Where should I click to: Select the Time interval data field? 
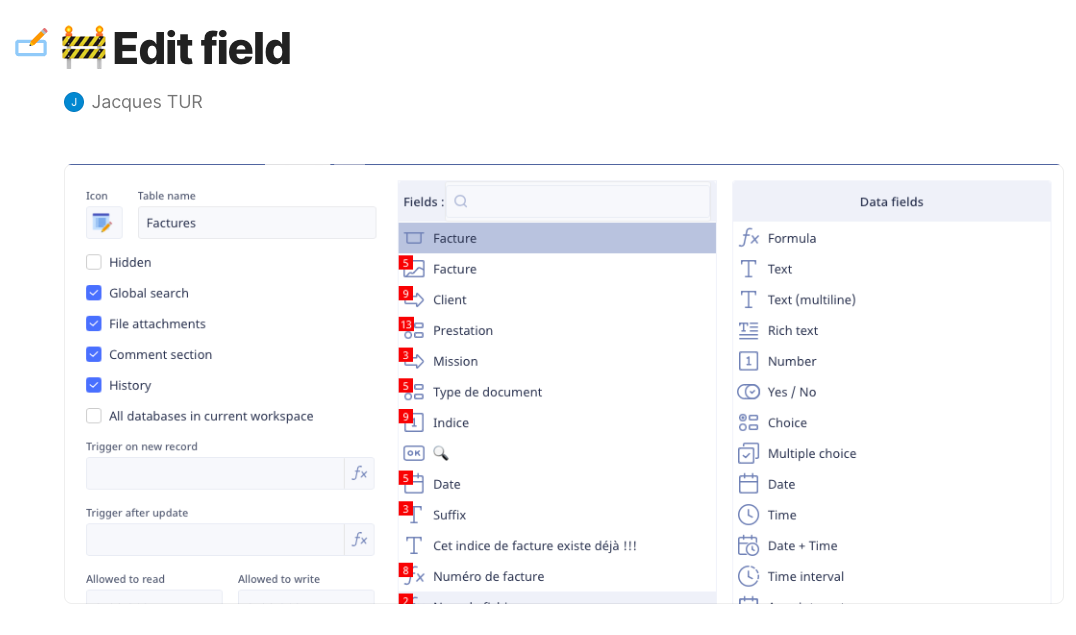tap(805, 576)
